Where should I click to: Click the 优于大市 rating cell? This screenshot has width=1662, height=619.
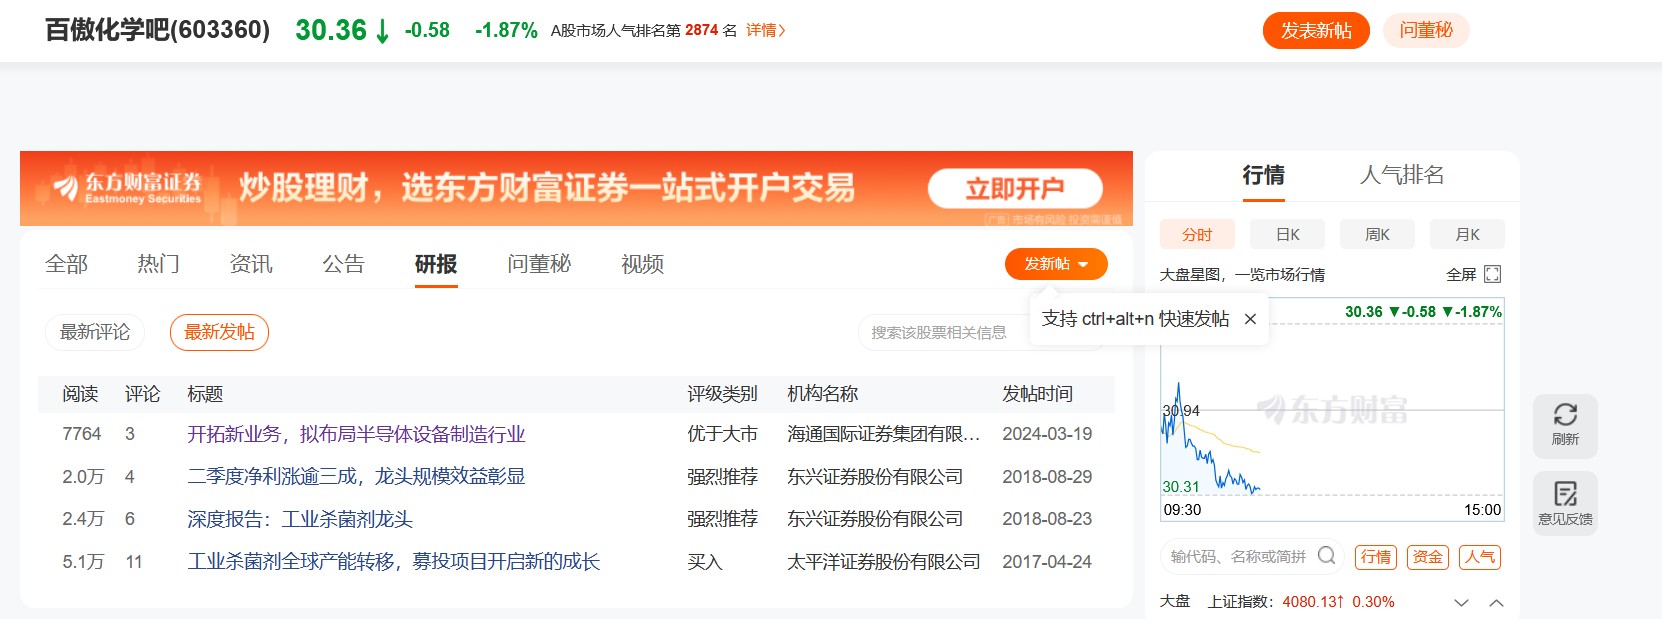point(722,434)
